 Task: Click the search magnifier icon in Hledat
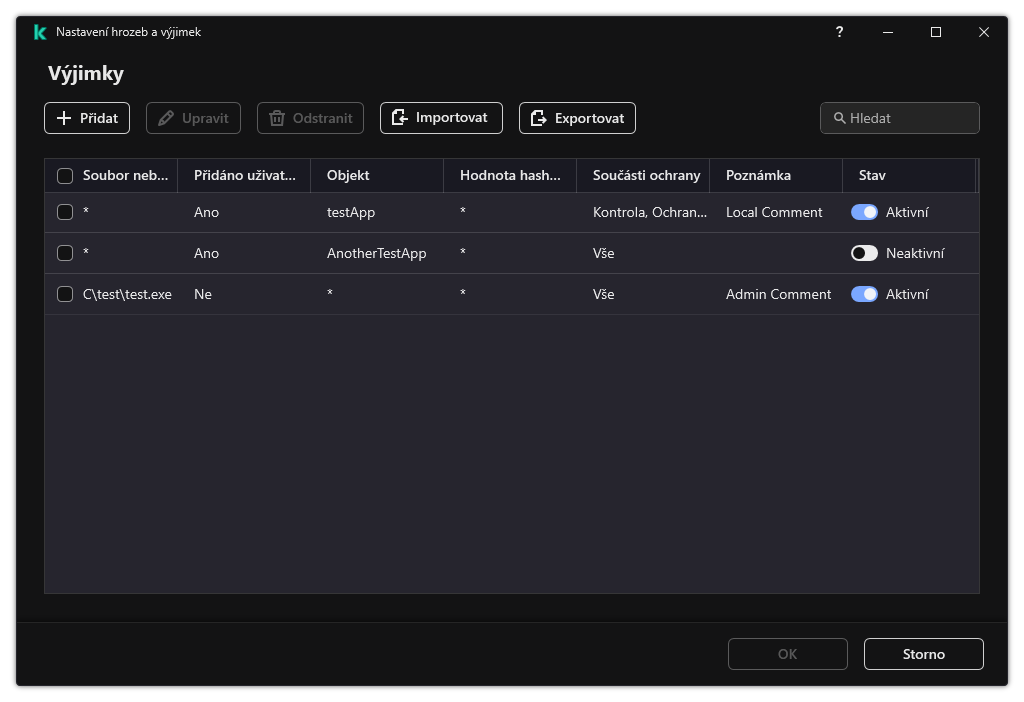pos(840,118)
